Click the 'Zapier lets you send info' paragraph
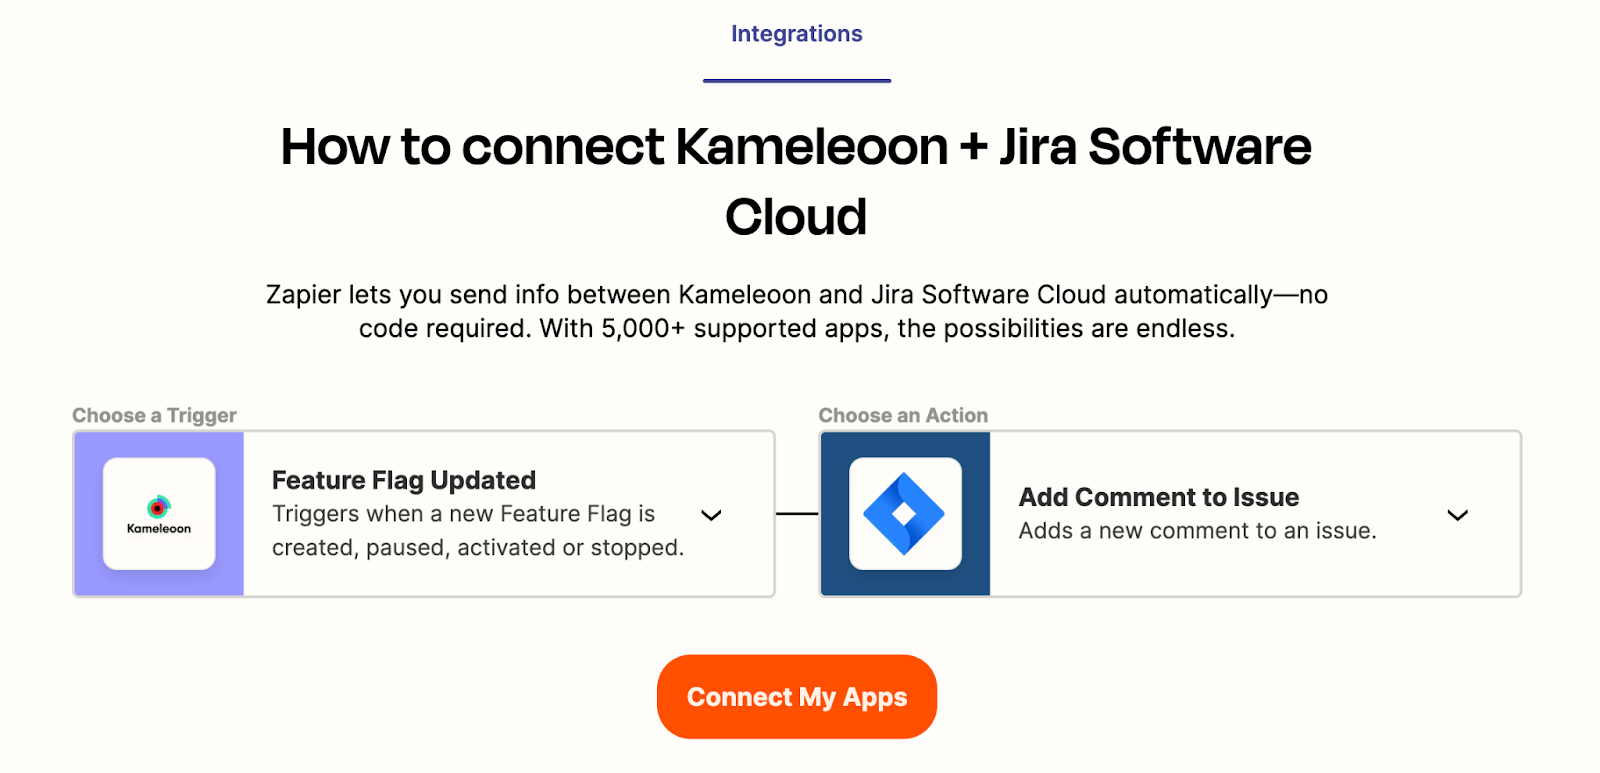 [797, 312]
